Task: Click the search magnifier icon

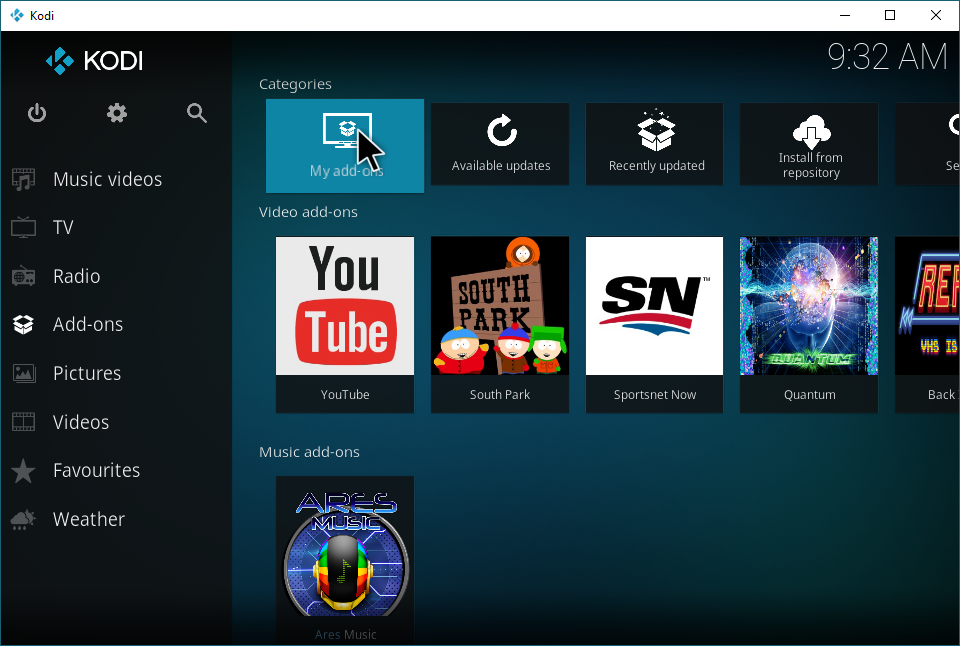Action: [197, 113]
